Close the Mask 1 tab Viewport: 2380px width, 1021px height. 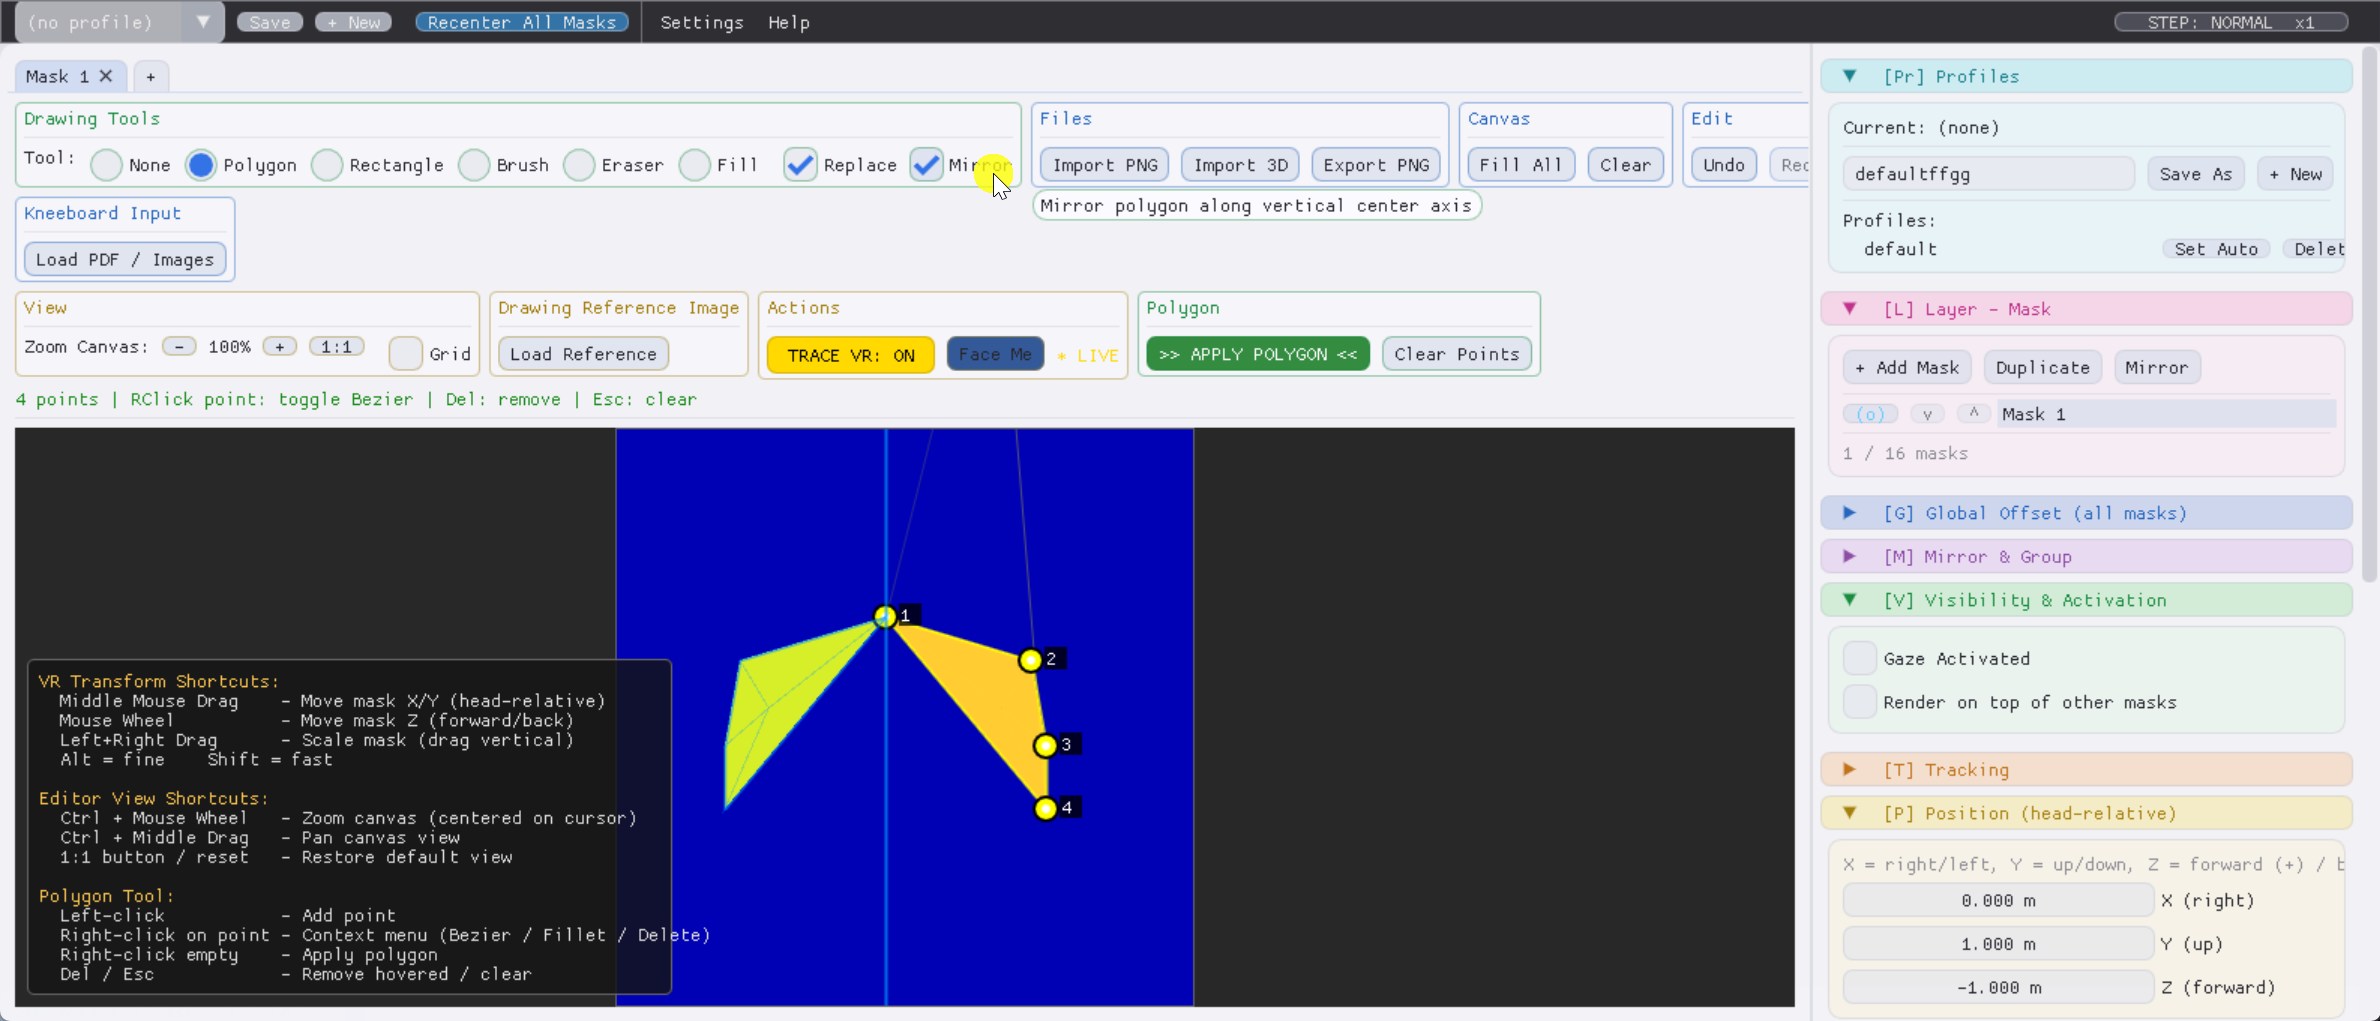105,77
